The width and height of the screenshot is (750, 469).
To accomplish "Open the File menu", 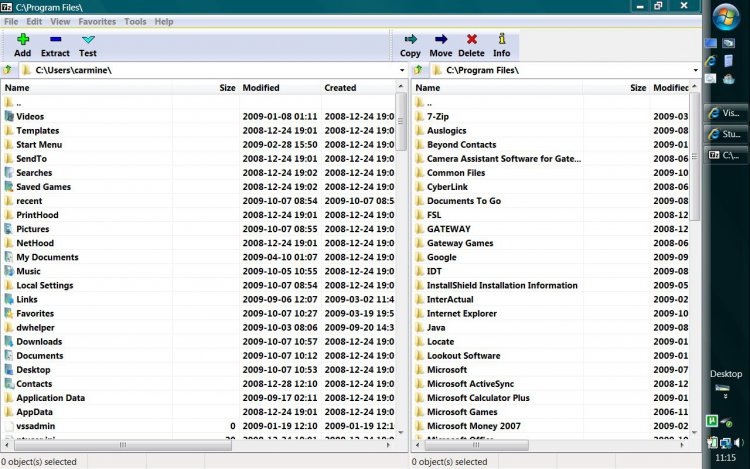I will coord(11,22).
